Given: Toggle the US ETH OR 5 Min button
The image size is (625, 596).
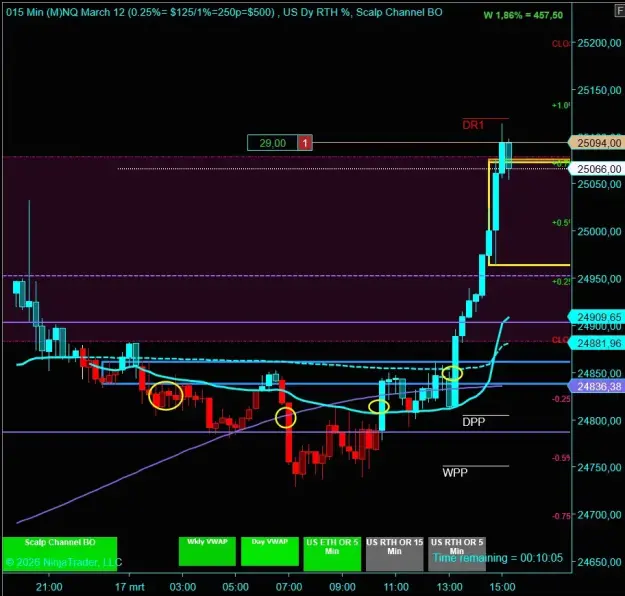Looking at the screenshot, I should (x=332, y=554).
